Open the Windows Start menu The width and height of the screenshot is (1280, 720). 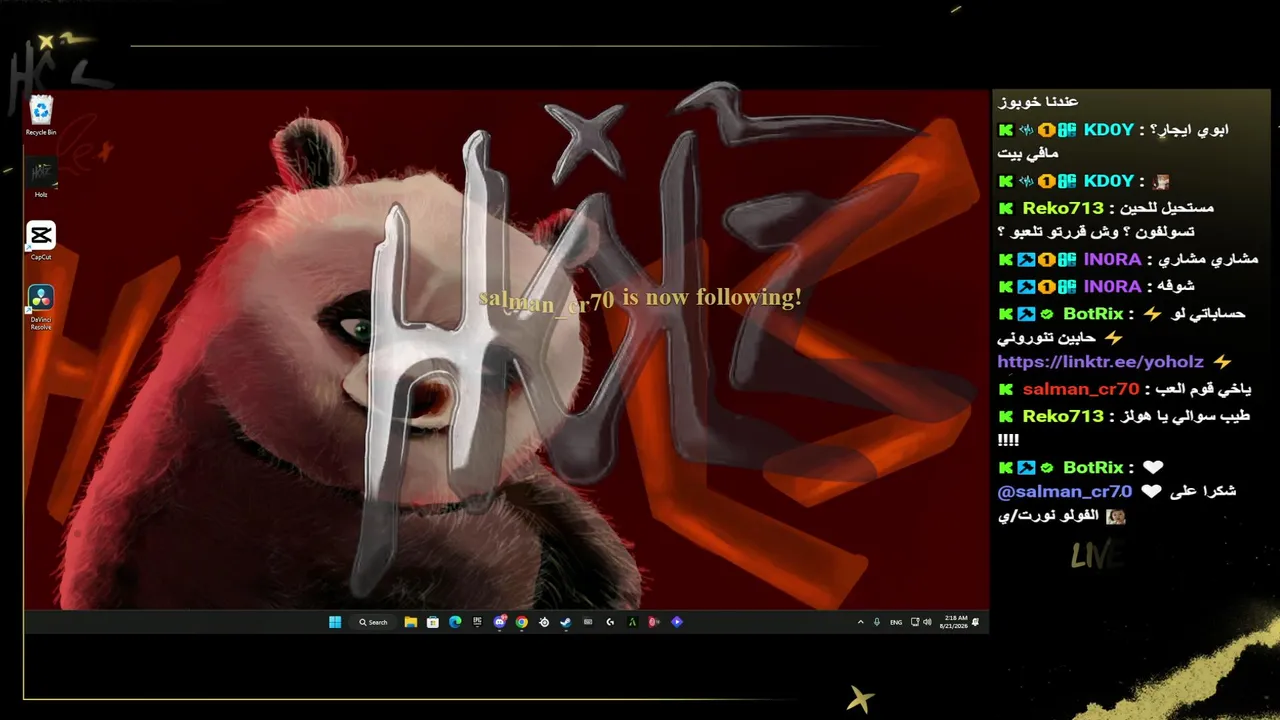335,622
